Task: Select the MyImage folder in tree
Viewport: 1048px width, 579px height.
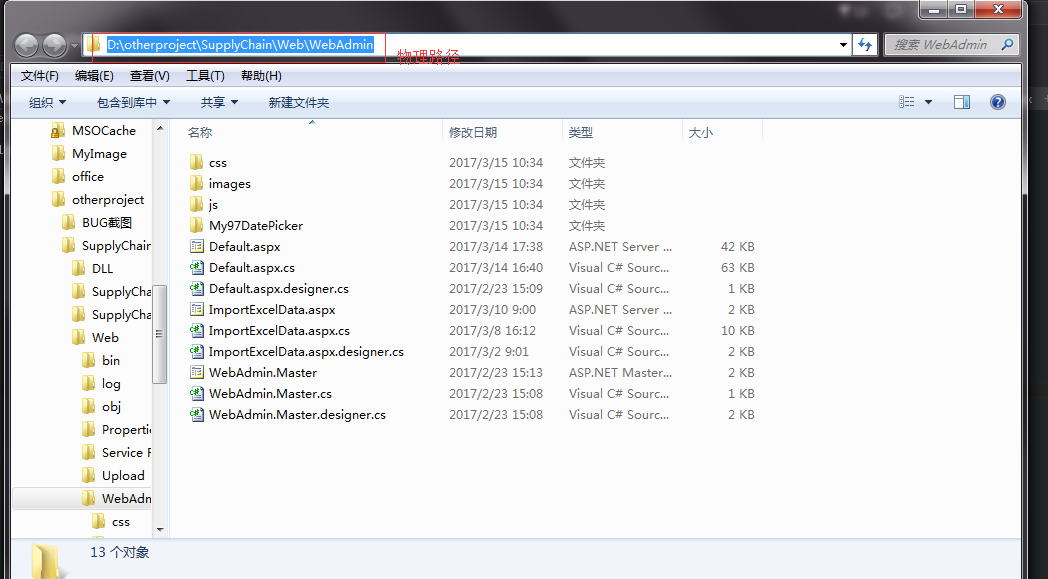Action: pyautogui.click(x=99, y=154)
